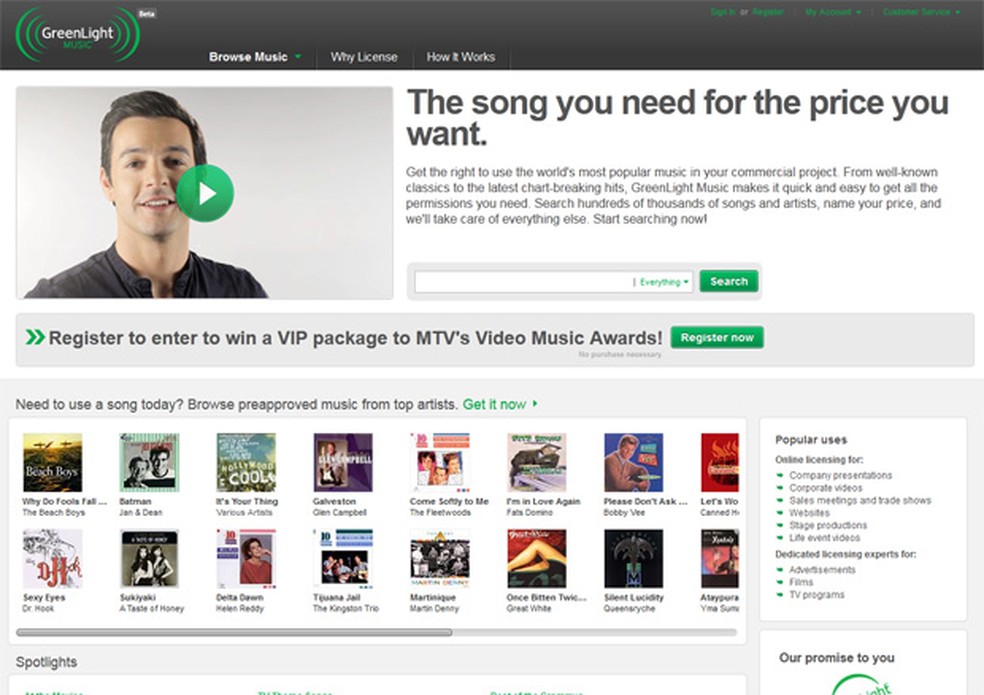
Task: Click the Sign In link
Action: (723, 12)
